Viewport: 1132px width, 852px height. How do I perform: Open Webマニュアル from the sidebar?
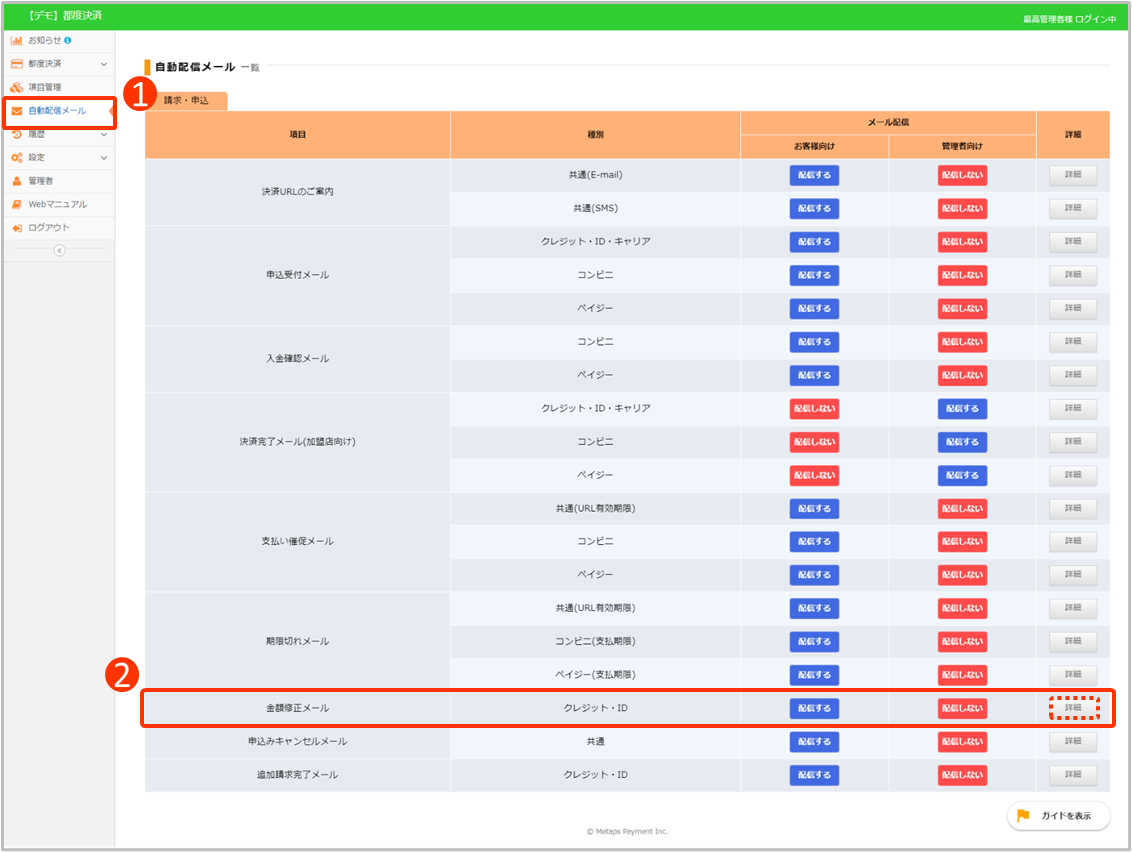pos(57,204)
